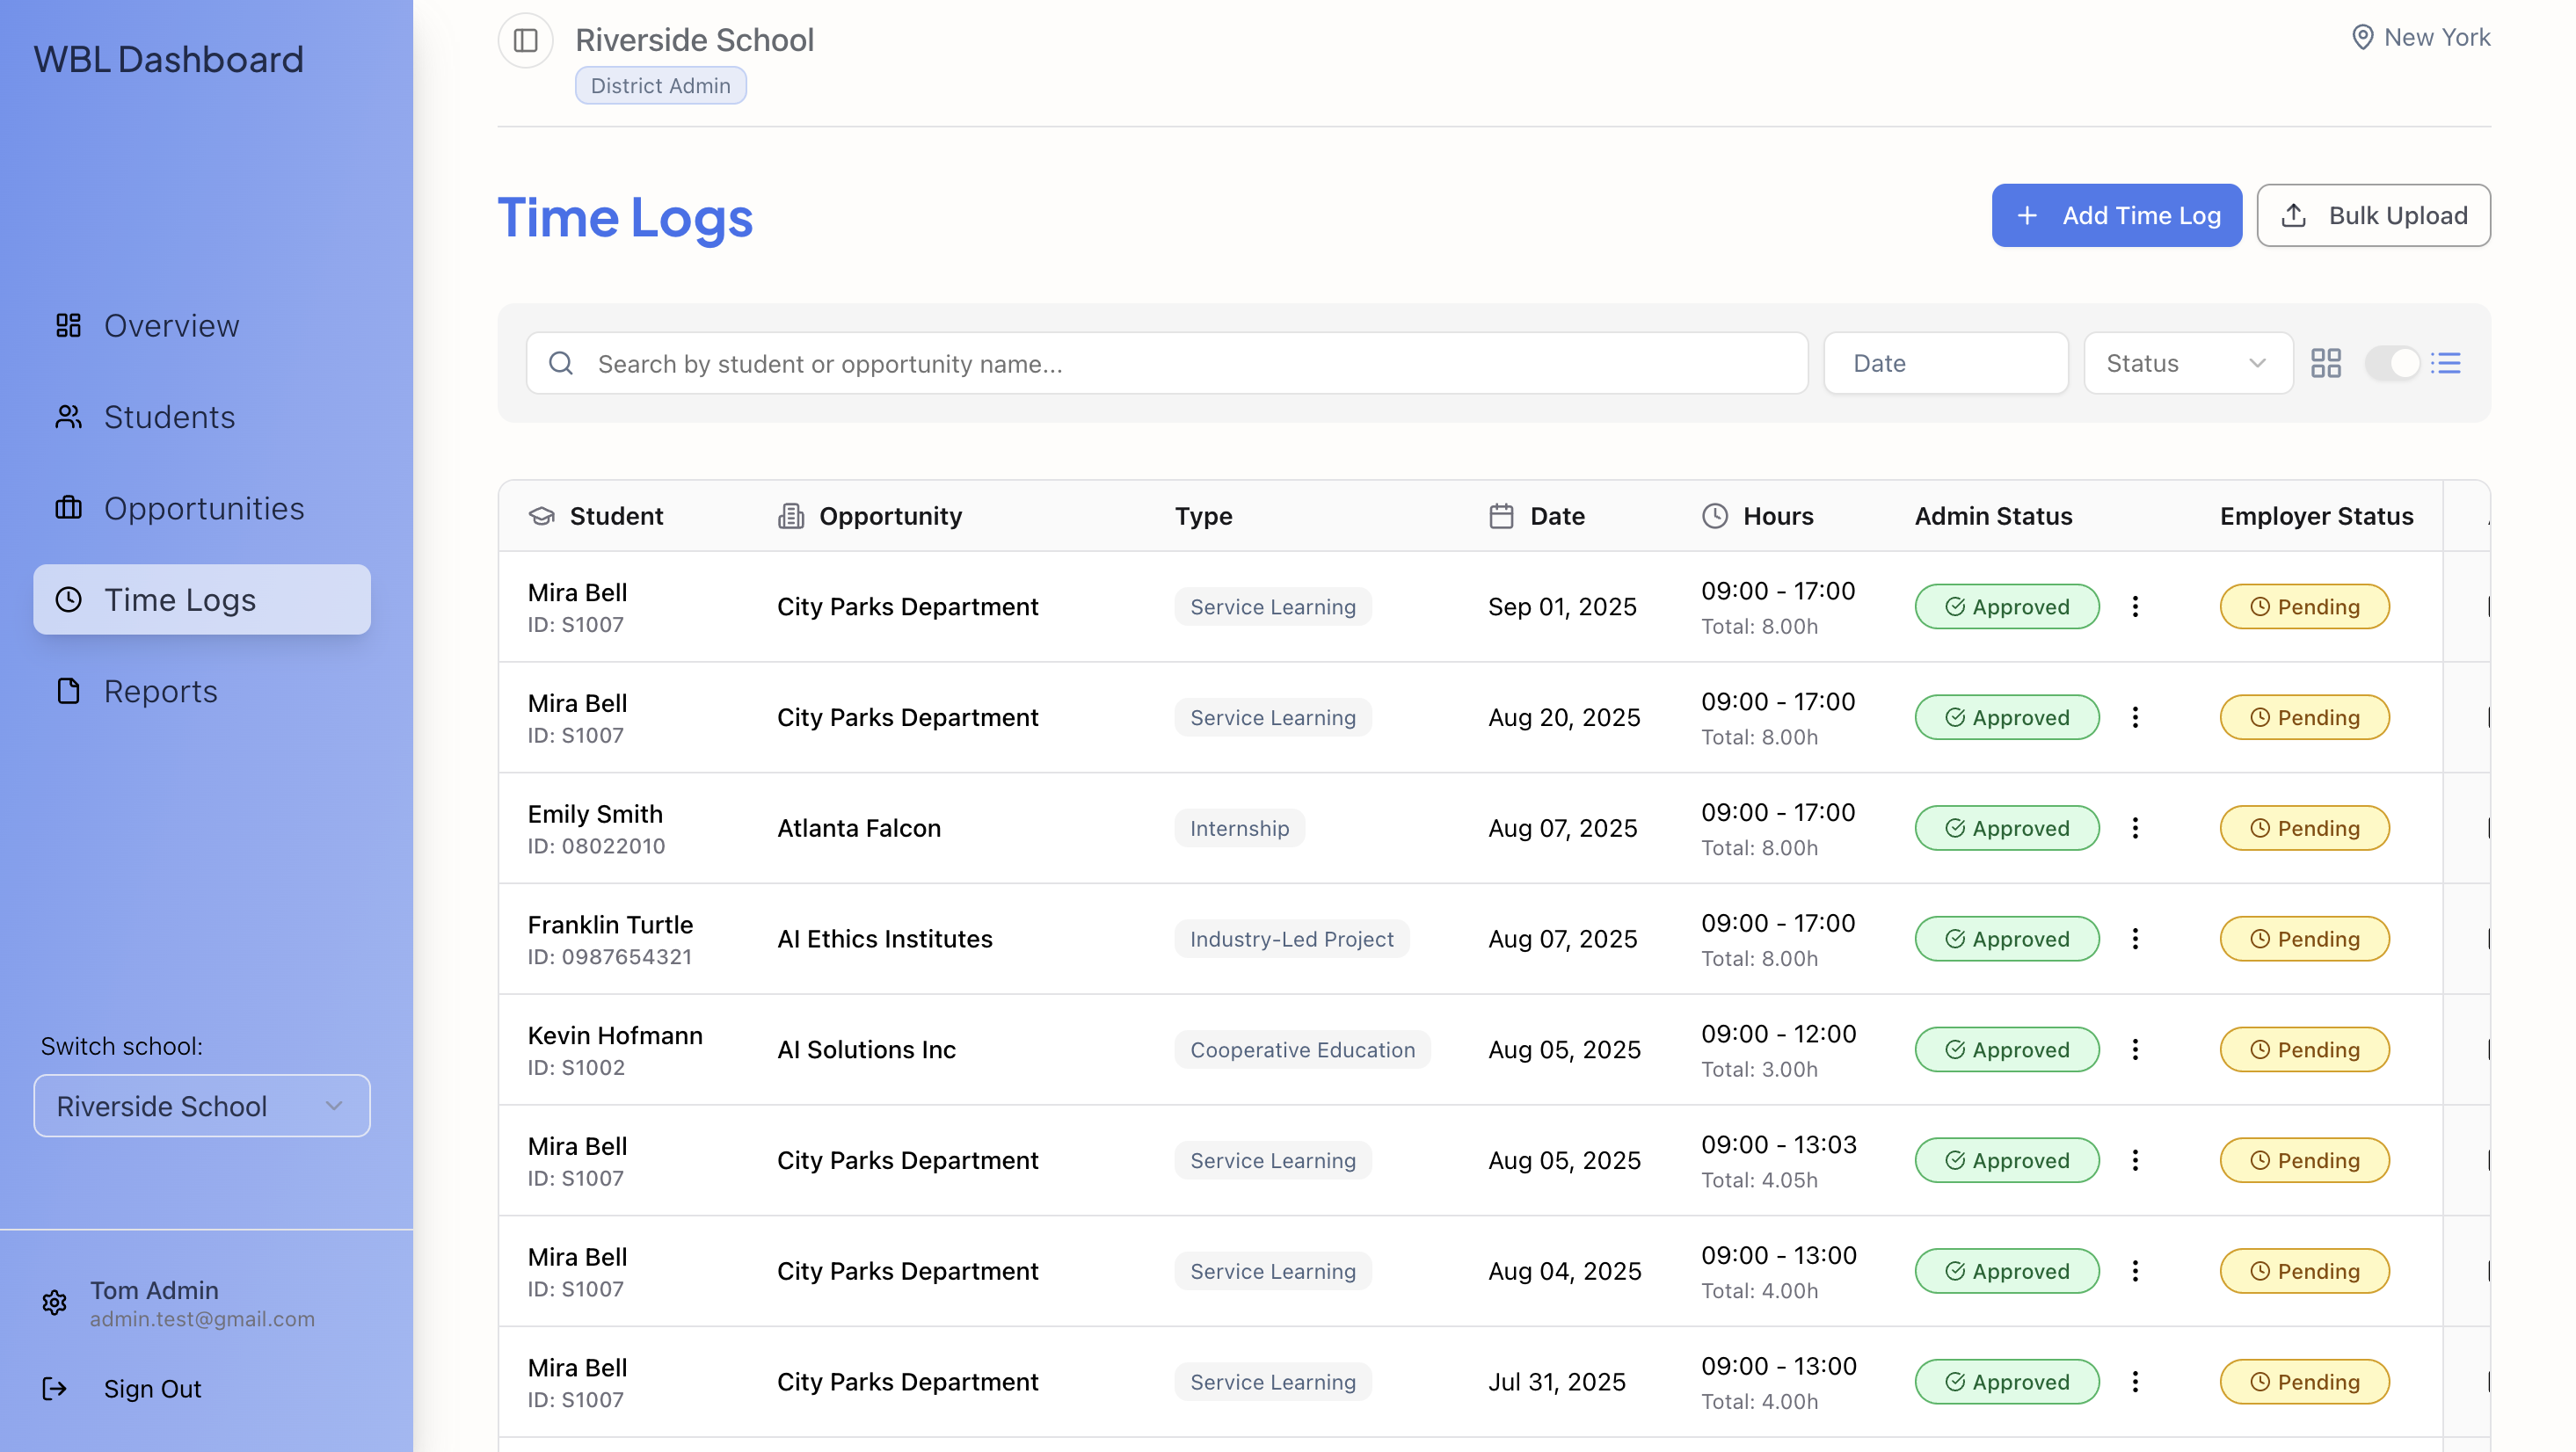
Task: Click the Reports document icon
Action: point(68,691)
